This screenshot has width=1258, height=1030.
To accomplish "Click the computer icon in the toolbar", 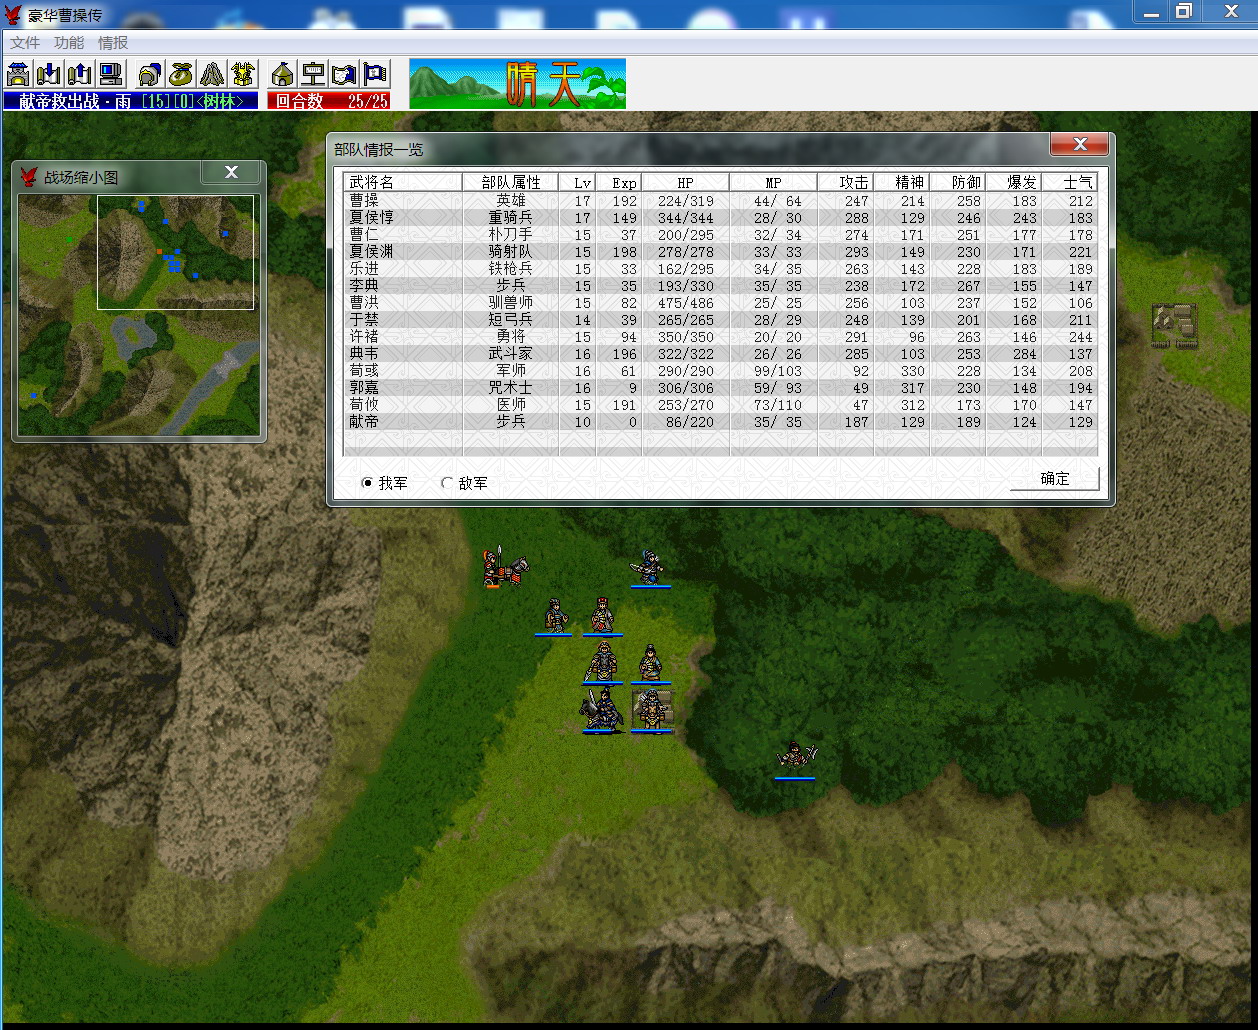I will (x=110, y=74).
